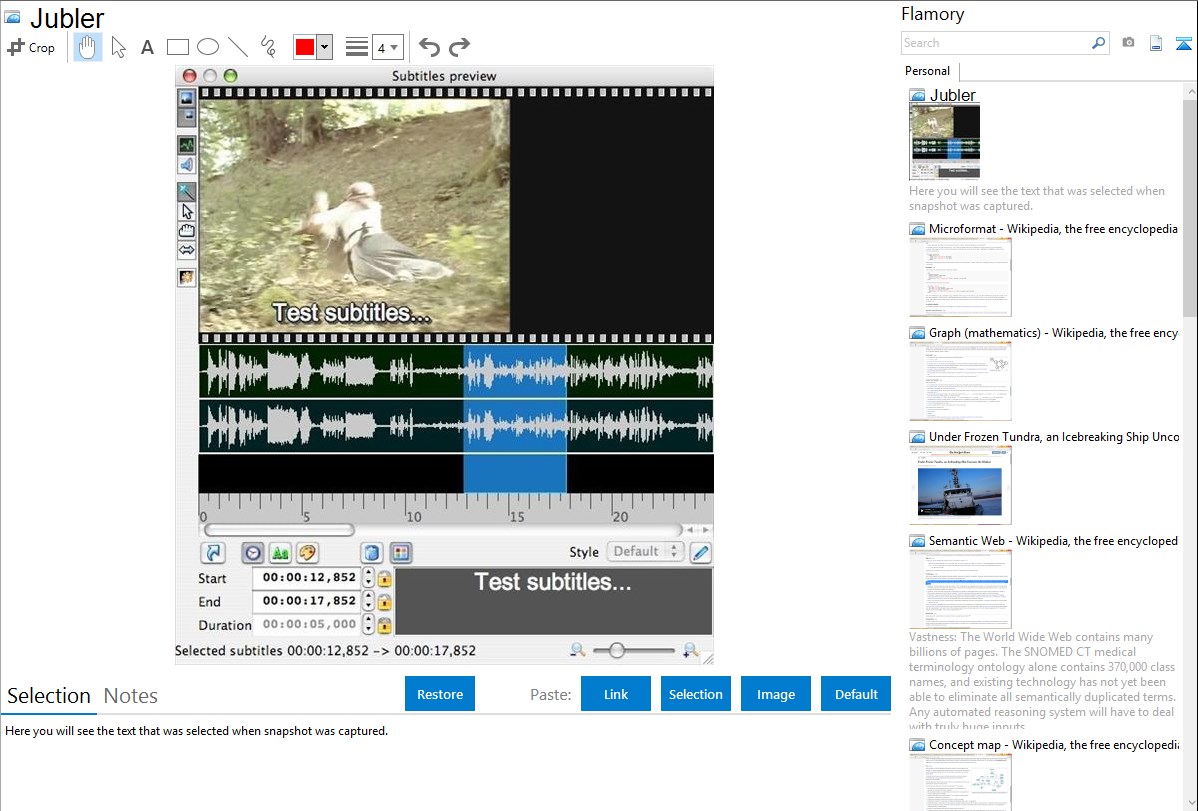The width and height of the screenshot is (1198, 811).
Task: Click the selected blue subtitle region in waveform
Action: point(515,419)
